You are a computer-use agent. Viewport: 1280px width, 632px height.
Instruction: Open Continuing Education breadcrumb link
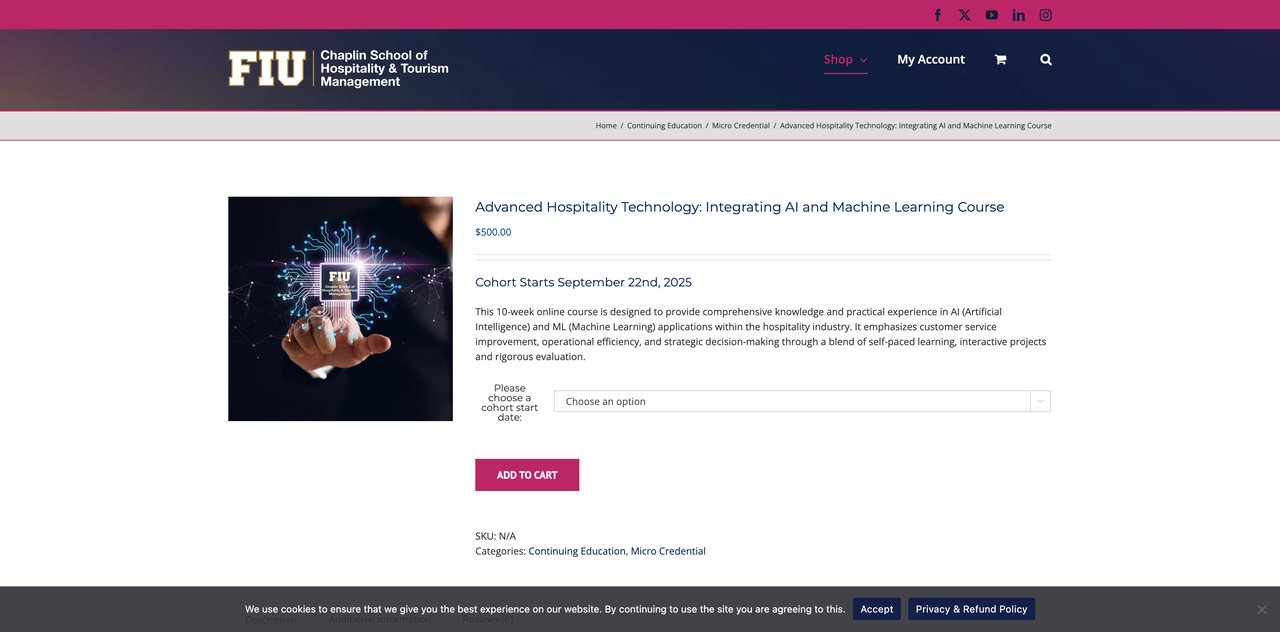[664, 126]
